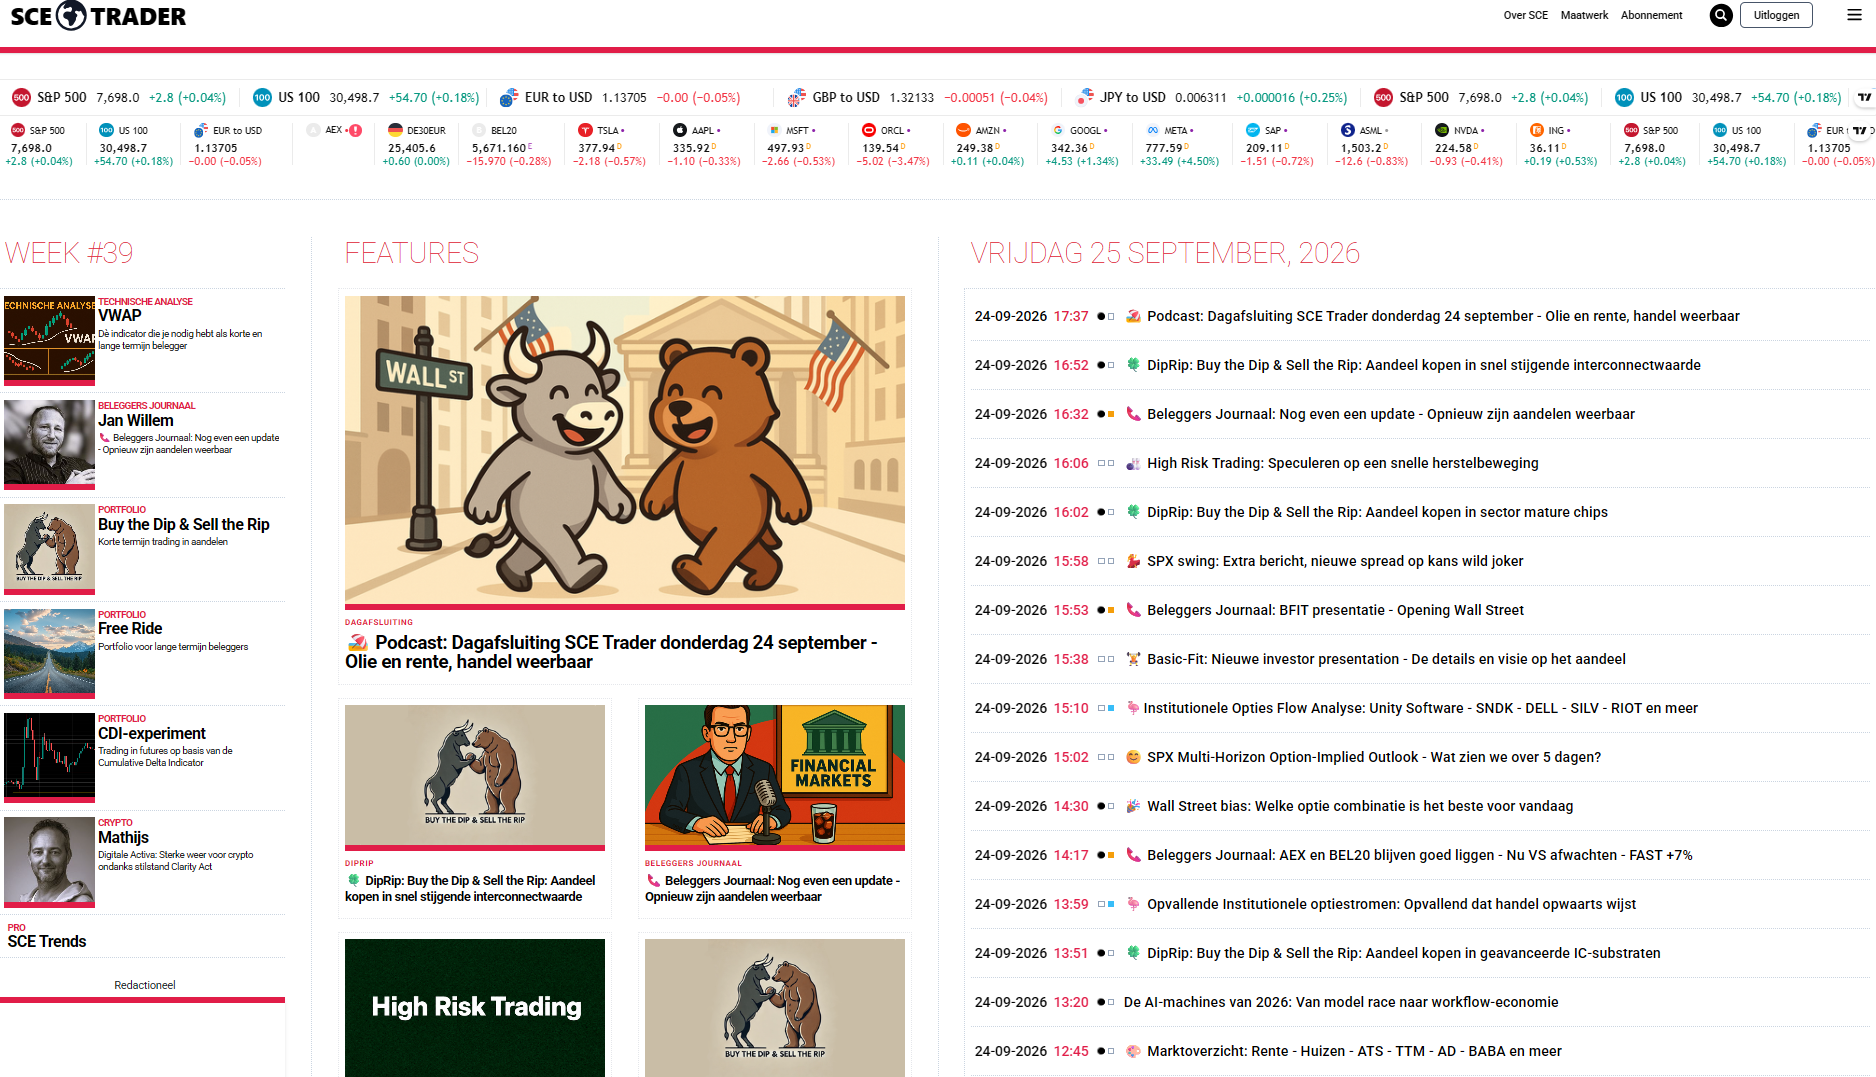This screenshot has width=1876, height=1077.
Task: Open 15:58 SPX swing wild joker item
Action: 1335,561
